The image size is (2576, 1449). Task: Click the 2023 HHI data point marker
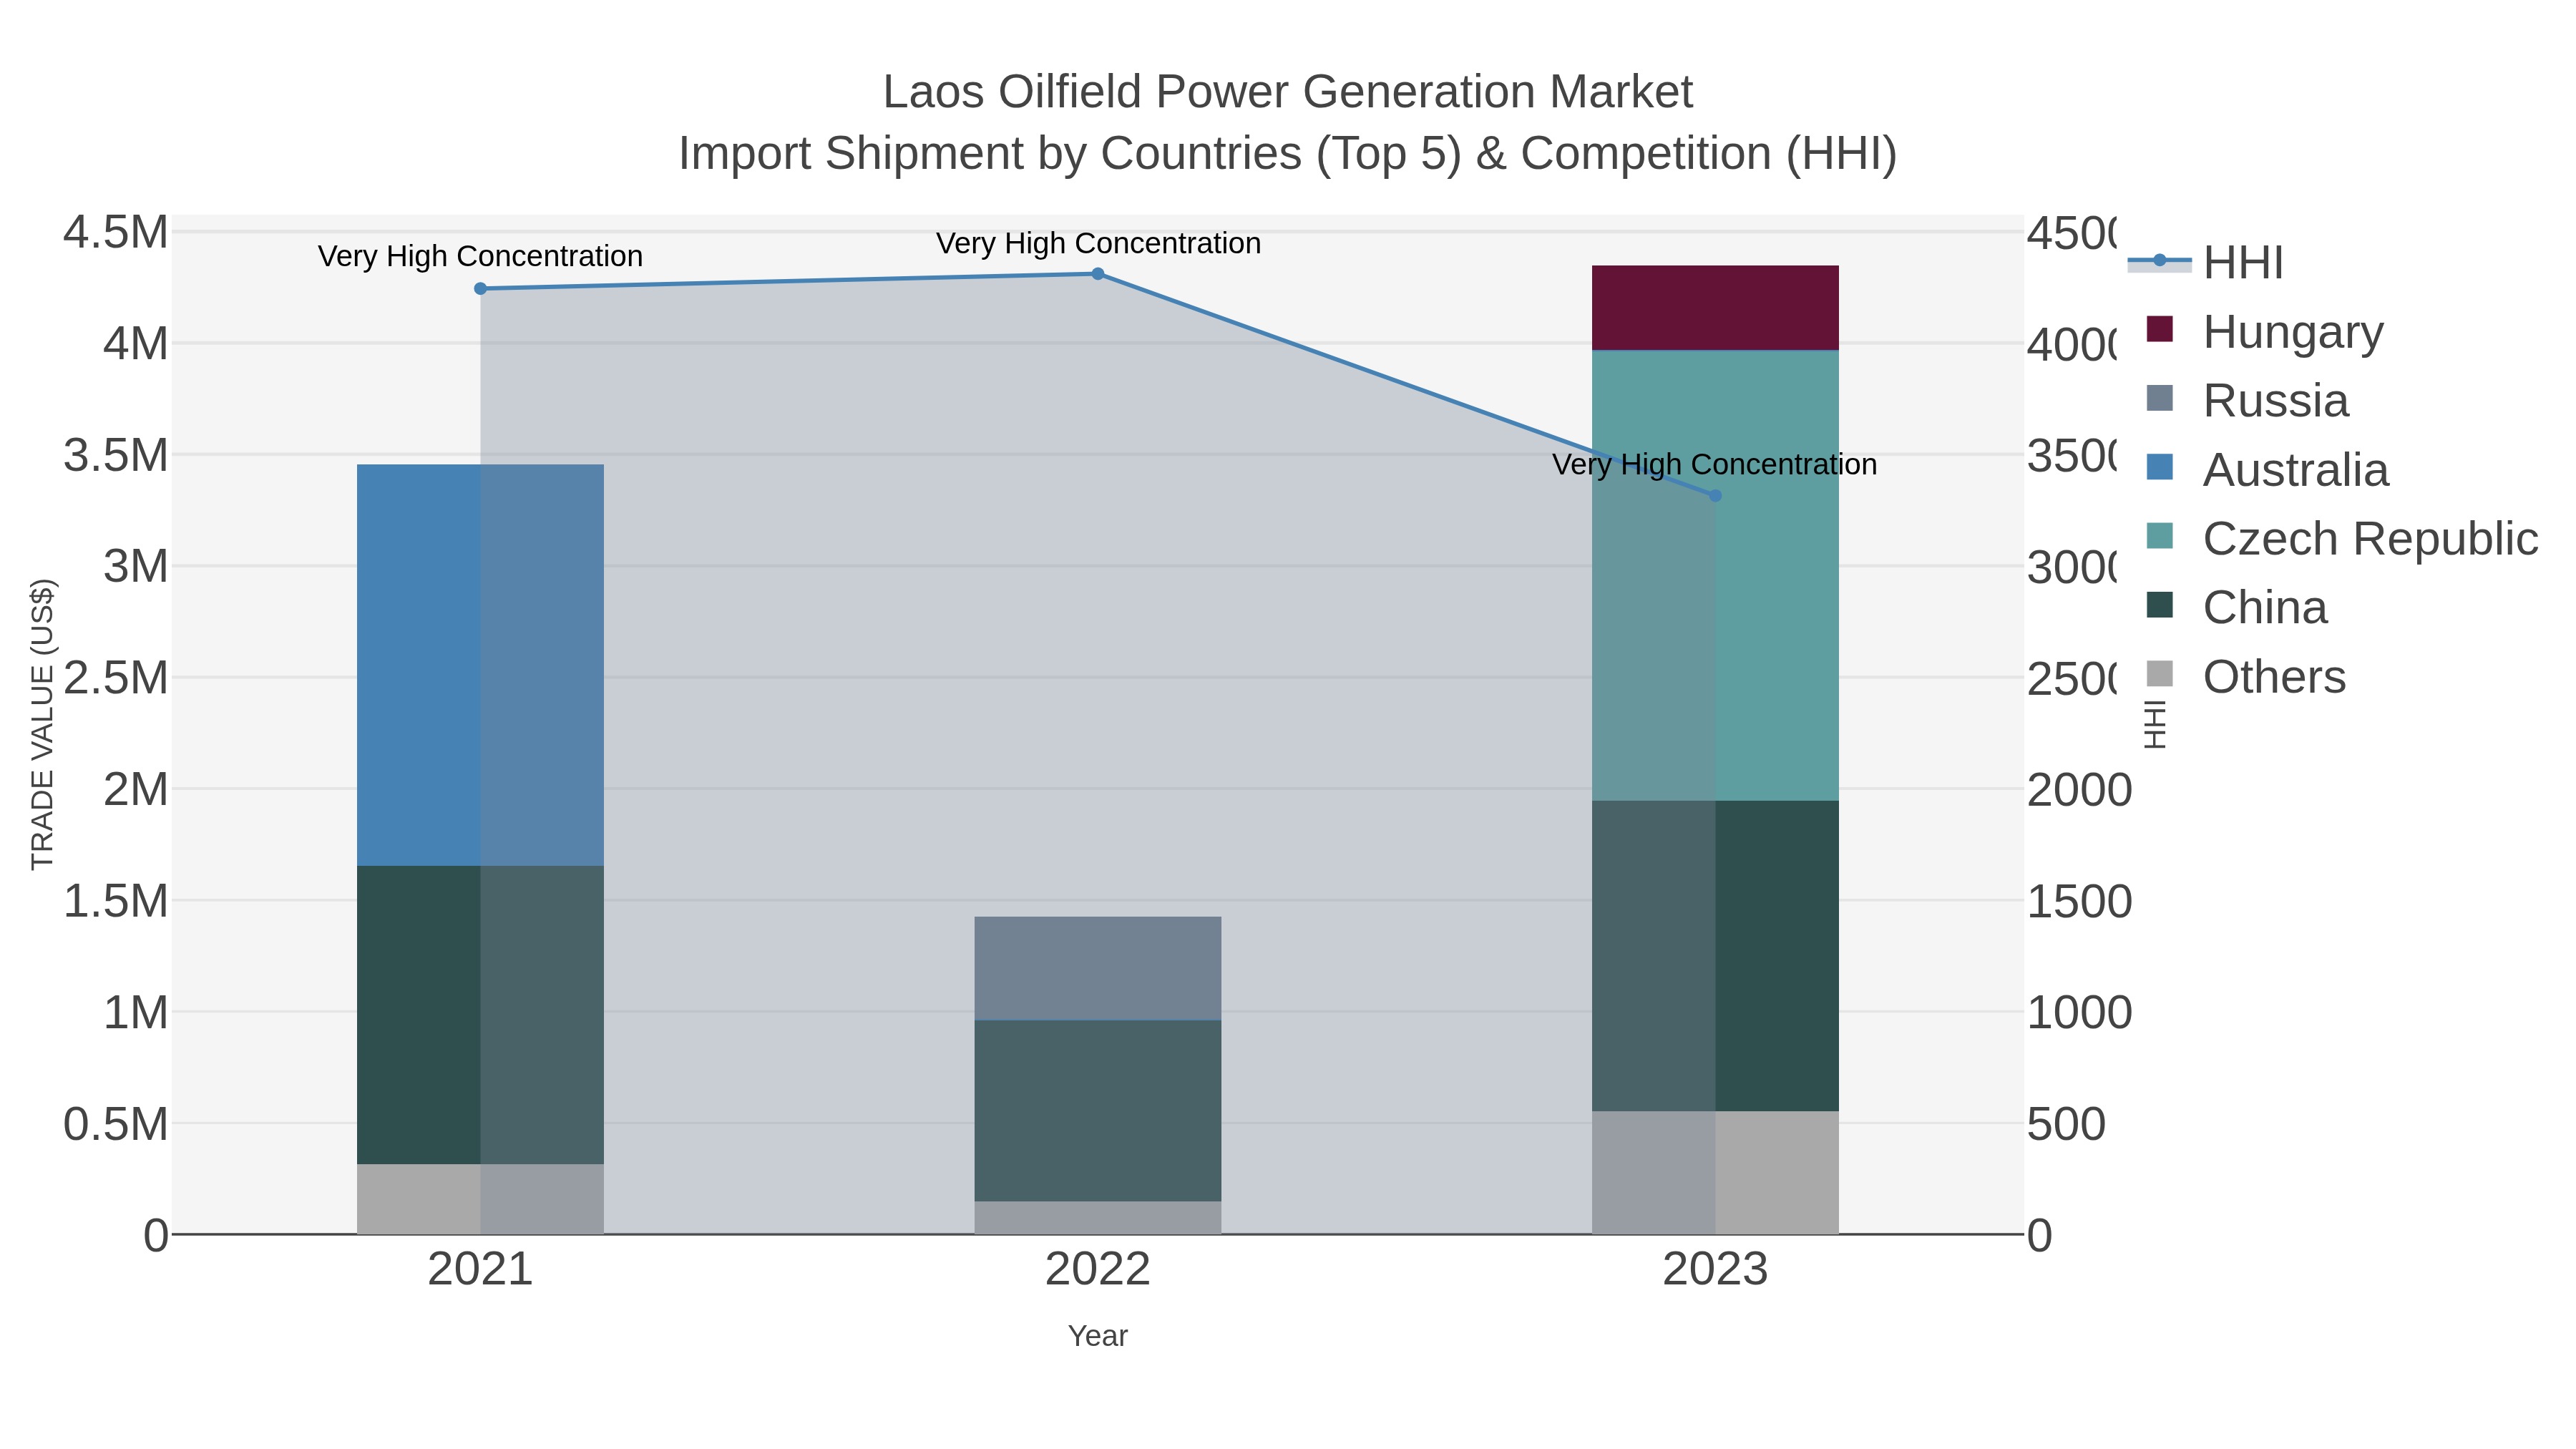coord(1715,496)
